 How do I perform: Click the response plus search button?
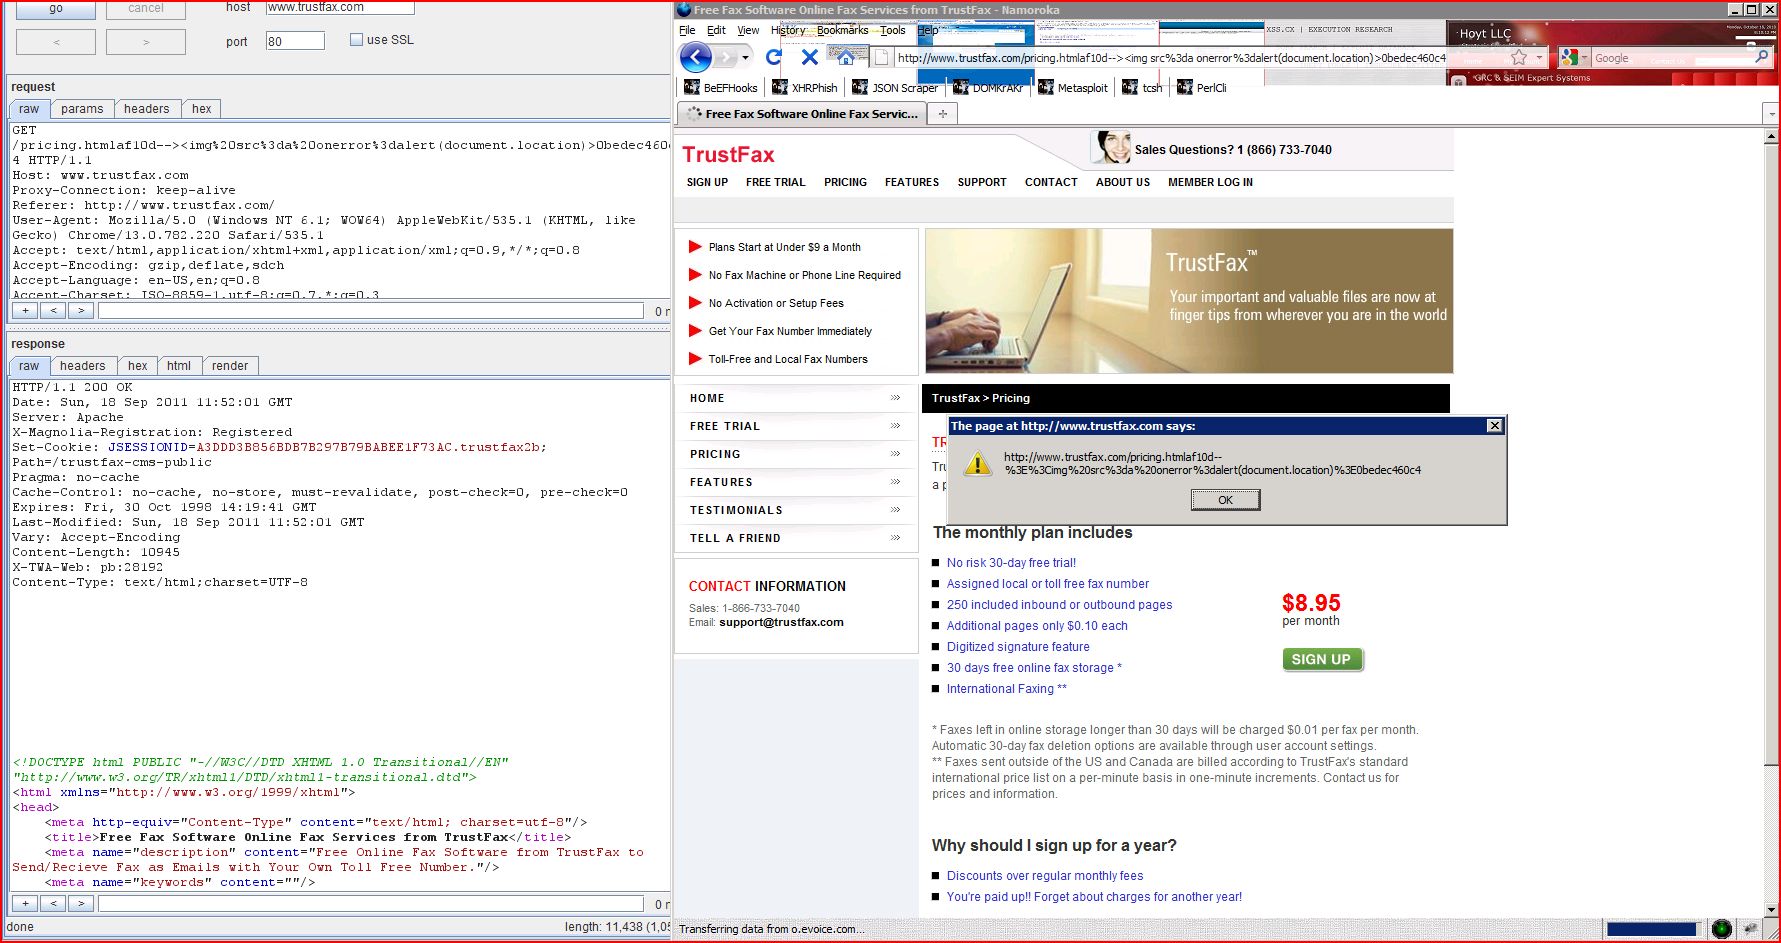25,904
